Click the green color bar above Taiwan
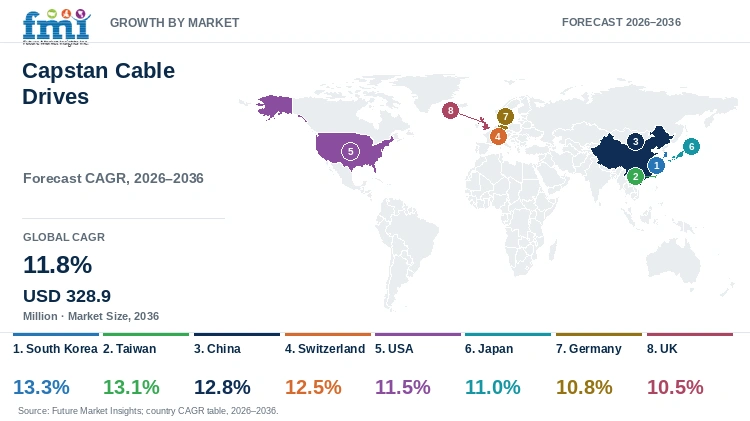 146,334
